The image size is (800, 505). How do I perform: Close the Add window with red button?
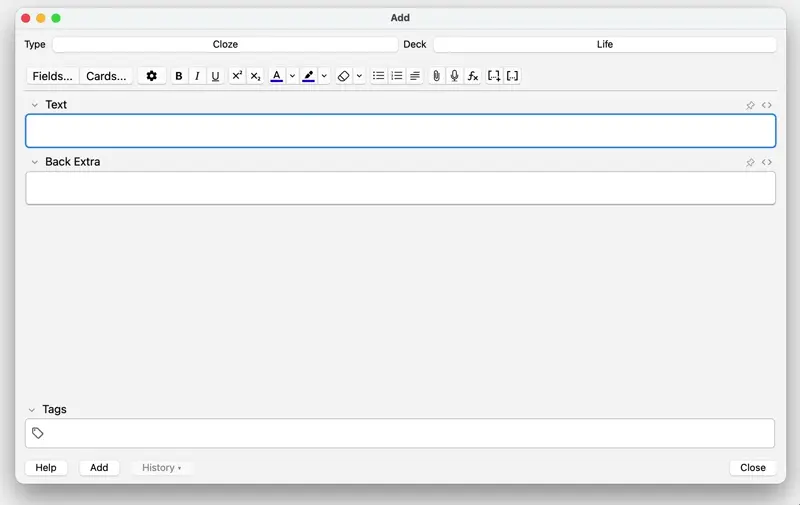(x=26, y=18)
